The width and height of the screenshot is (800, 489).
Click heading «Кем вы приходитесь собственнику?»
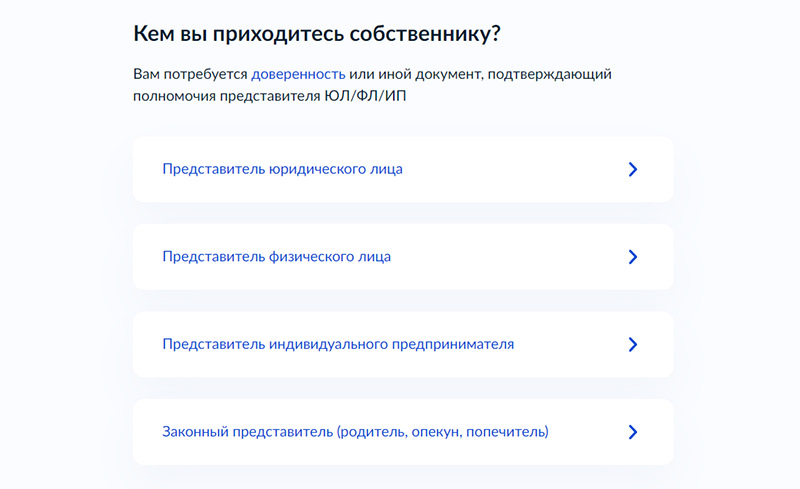[317, 34]
